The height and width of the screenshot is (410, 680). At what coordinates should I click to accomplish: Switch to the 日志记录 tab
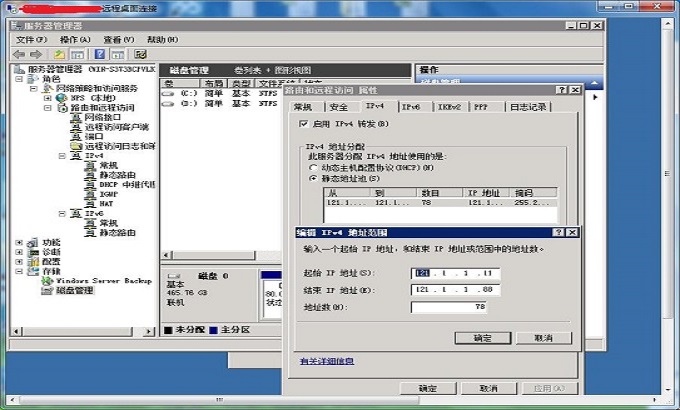pos(528,106)
